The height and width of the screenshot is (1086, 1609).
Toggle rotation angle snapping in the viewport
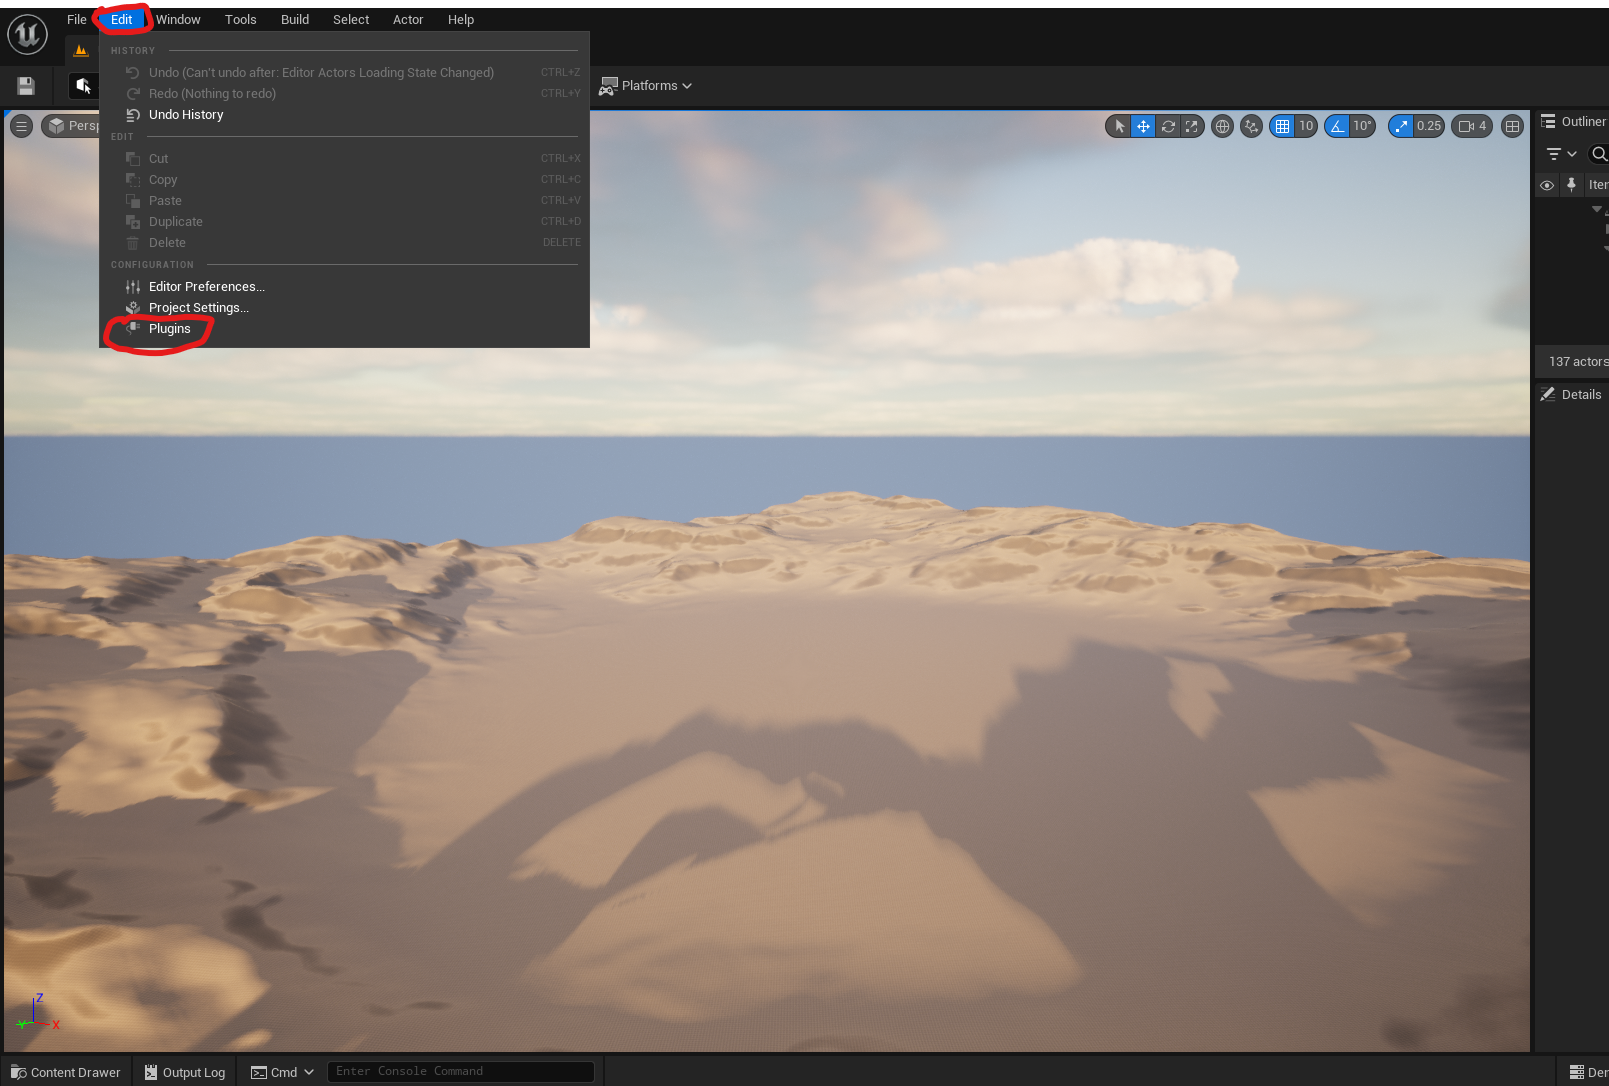[x=1337, y=126]
